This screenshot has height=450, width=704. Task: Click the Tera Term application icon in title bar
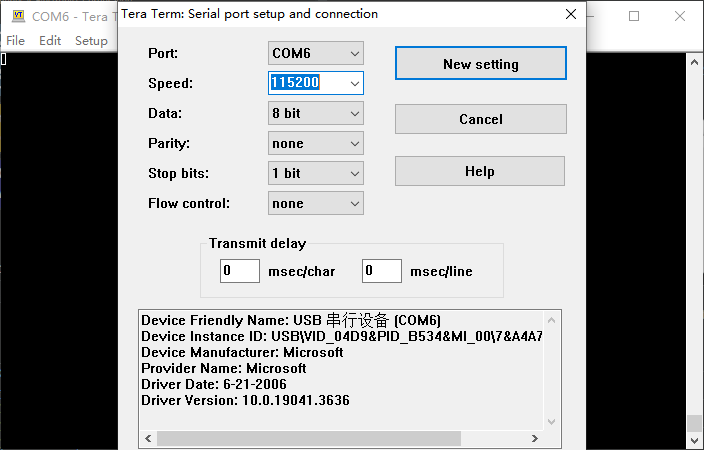pyautogui.click(x=15, y=16)
